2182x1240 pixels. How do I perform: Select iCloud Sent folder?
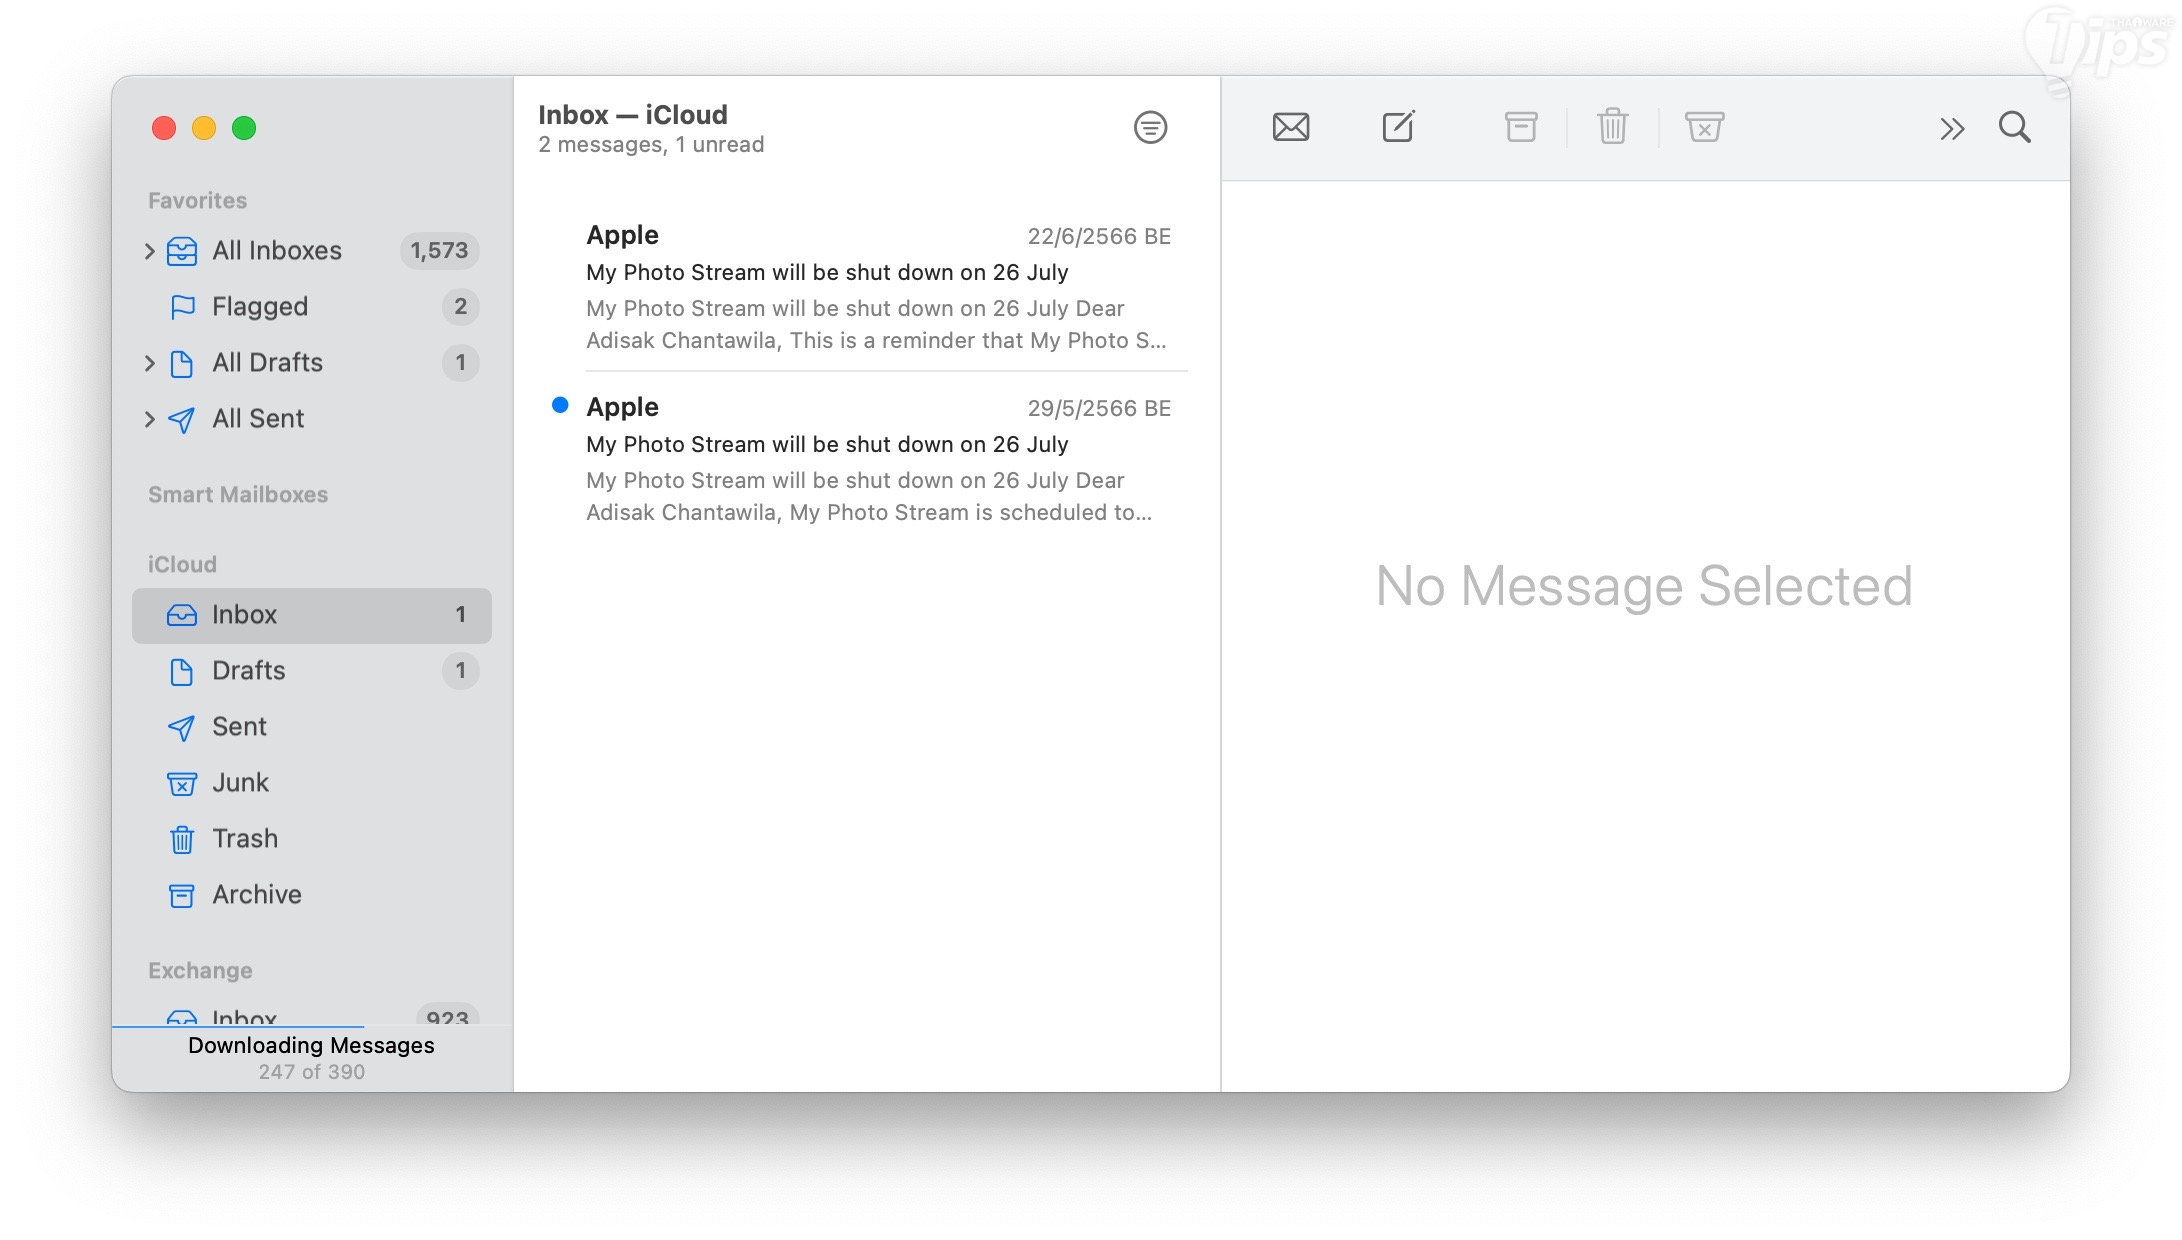tap(239, 727)
